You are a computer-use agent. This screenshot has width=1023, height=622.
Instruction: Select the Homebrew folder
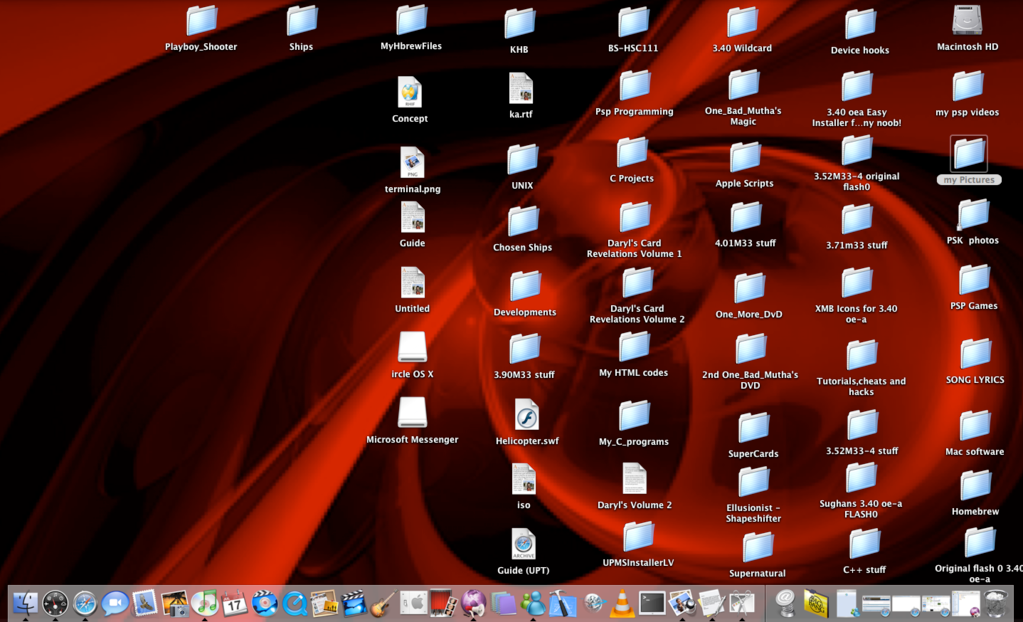(x=975, y=485)
